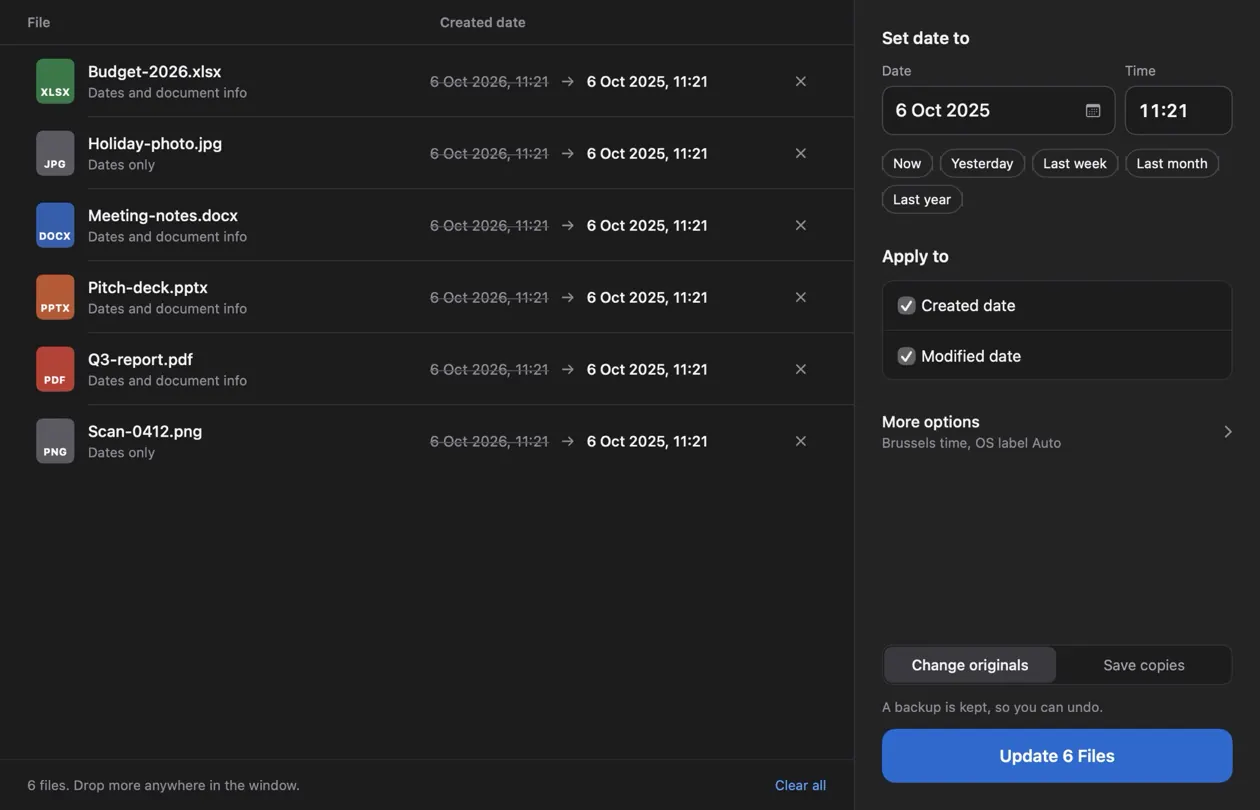Viewport: 1260px width, 810px height.
Task: Click Update 6 Files button
Action: (x=1057, y=756)
